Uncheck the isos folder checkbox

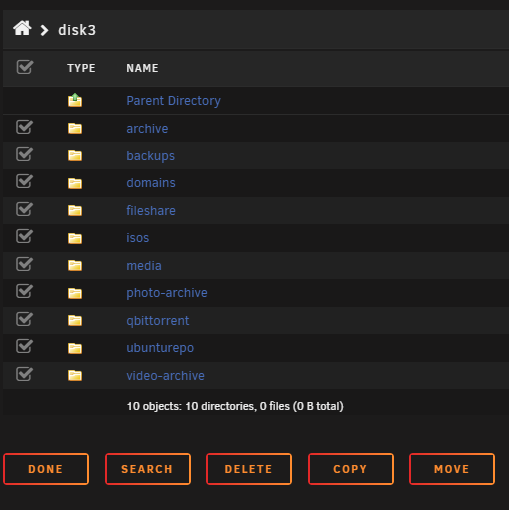24,237
